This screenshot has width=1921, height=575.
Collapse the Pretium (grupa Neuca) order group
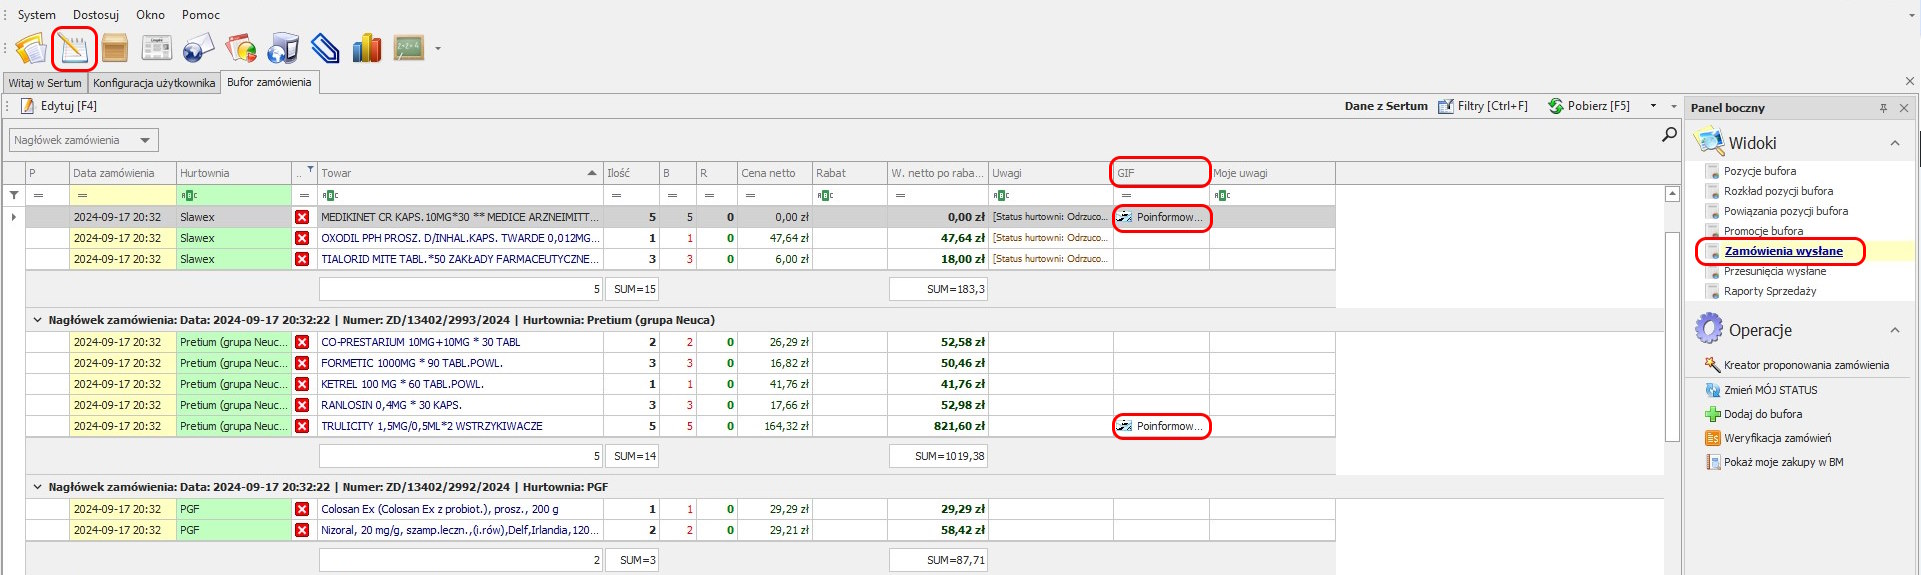37,321
